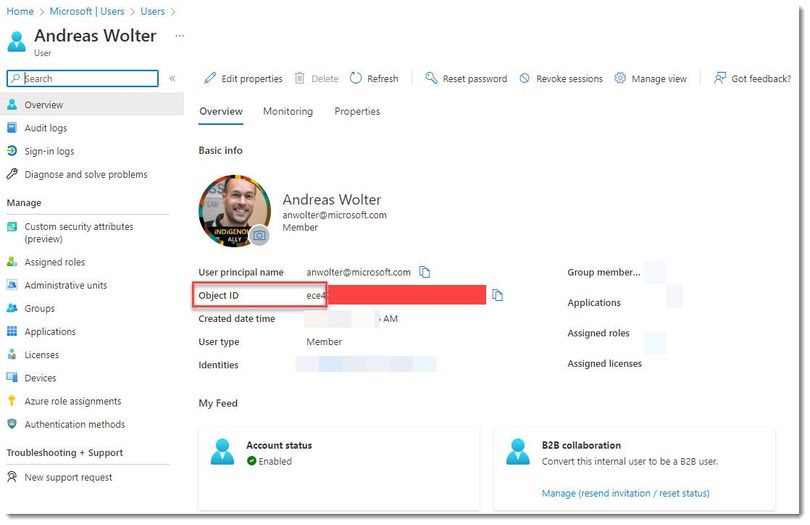Click the Got feedback? label
The image size is (810, 525).
click(761, 79)
